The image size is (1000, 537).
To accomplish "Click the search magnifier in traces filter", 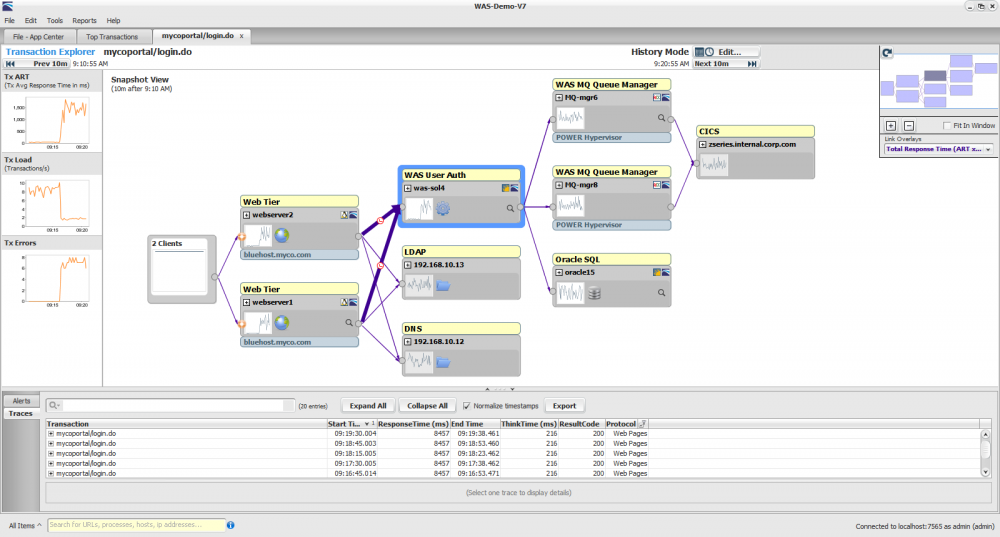I will click(x=54, y=406).
